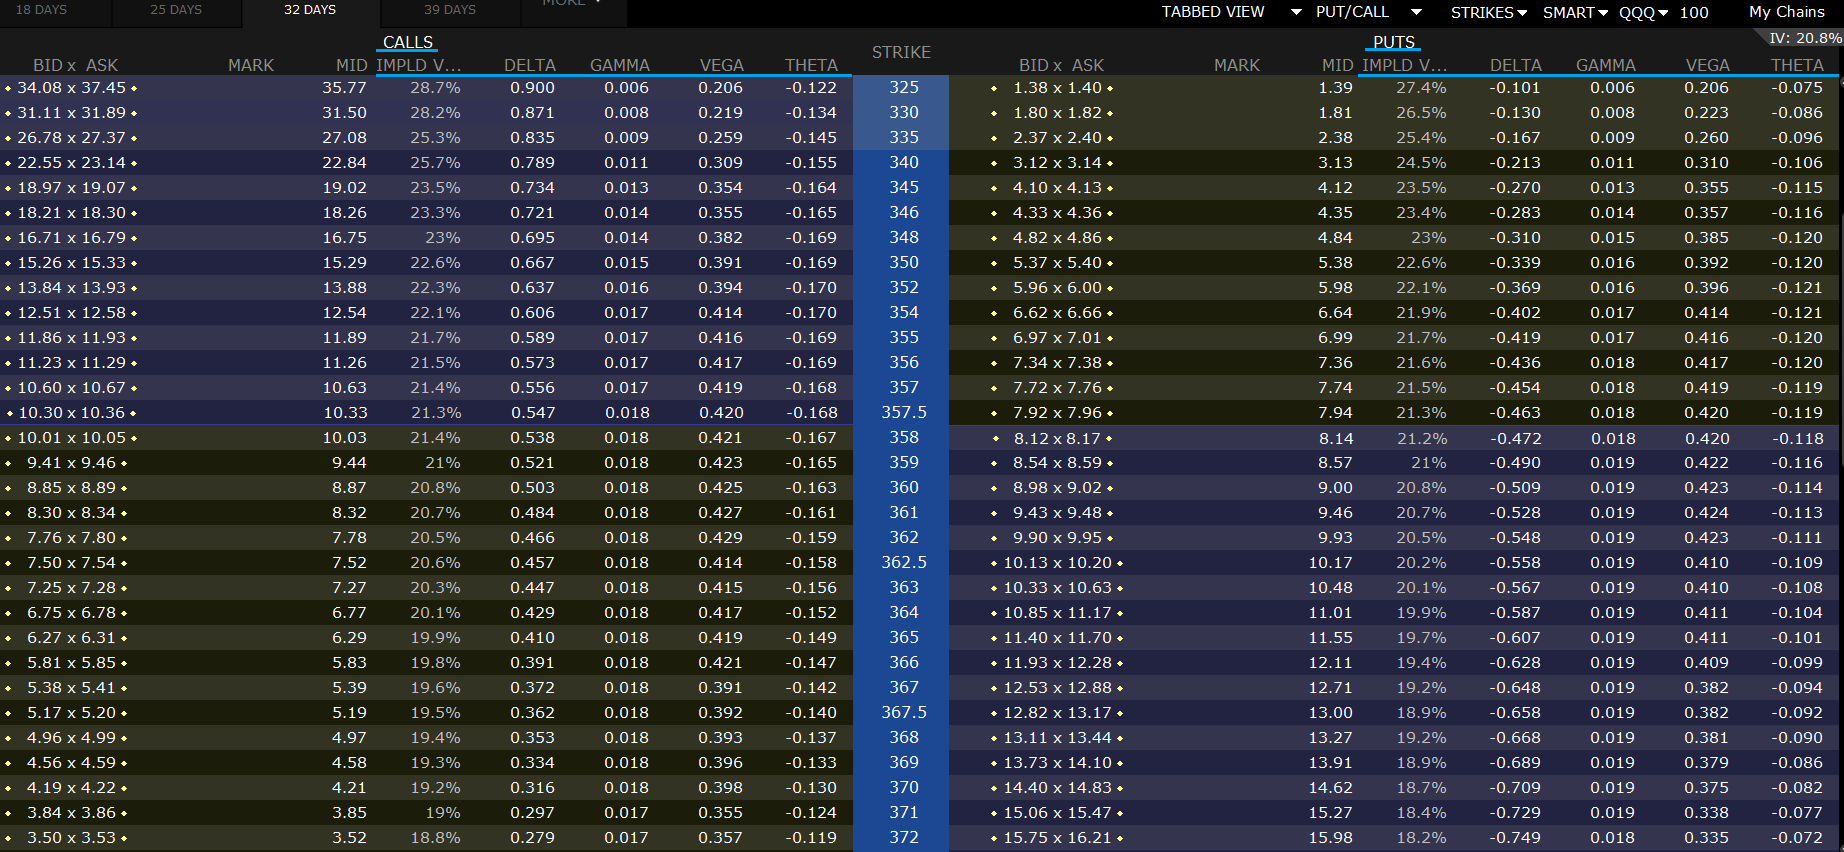This screenshot has height=852, width=1844.
Task: Click the puts THETA column header
Action: click(x=1797, y=65)
